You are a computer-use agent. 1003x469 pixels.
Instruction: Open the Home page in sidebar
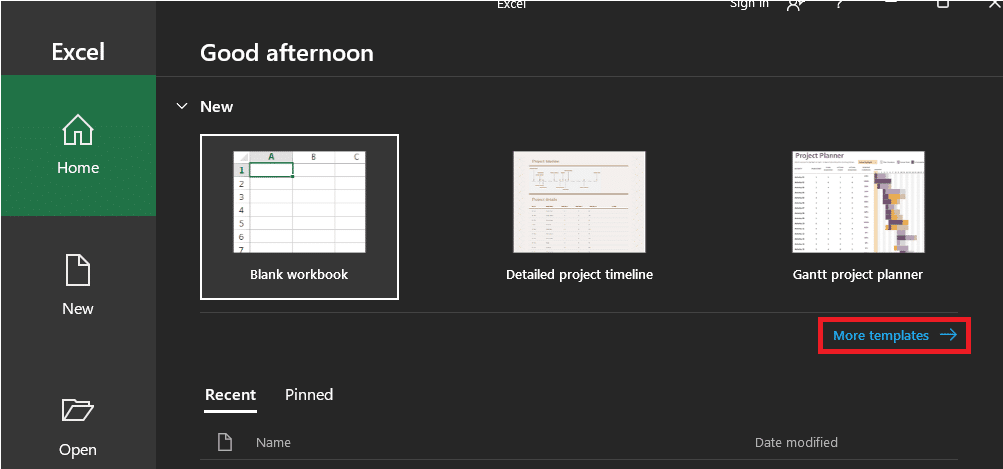[78, 145]
